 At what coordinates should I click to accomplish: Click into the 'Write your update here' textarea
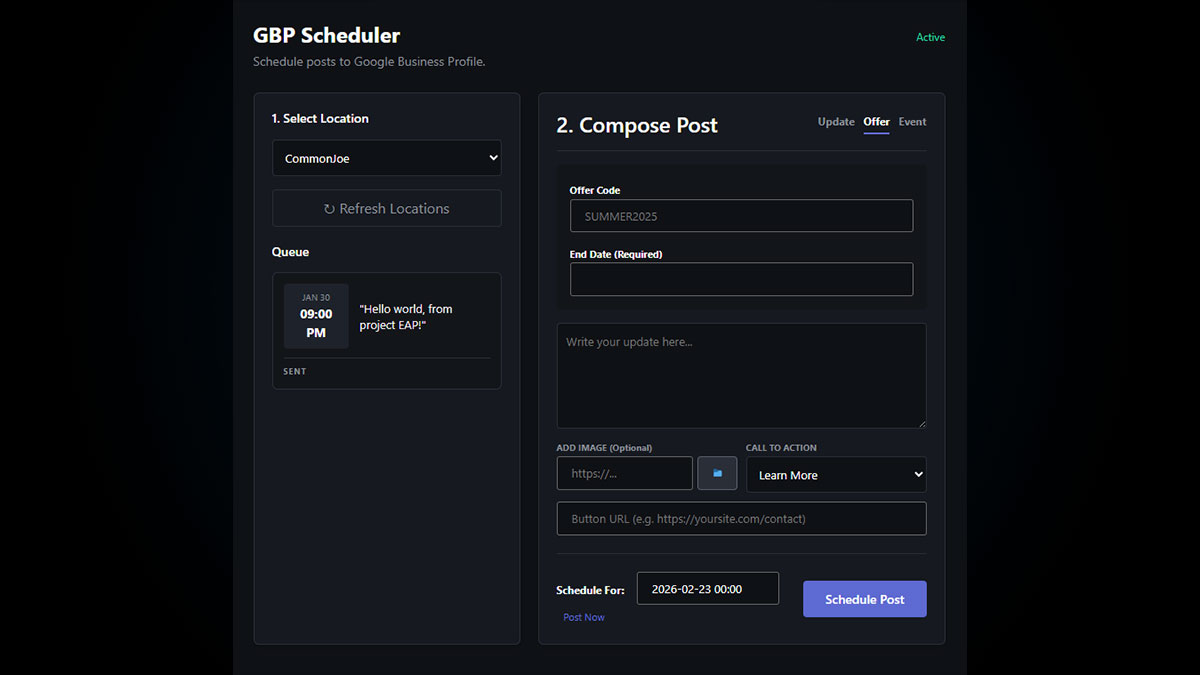[x=741, y=375]
